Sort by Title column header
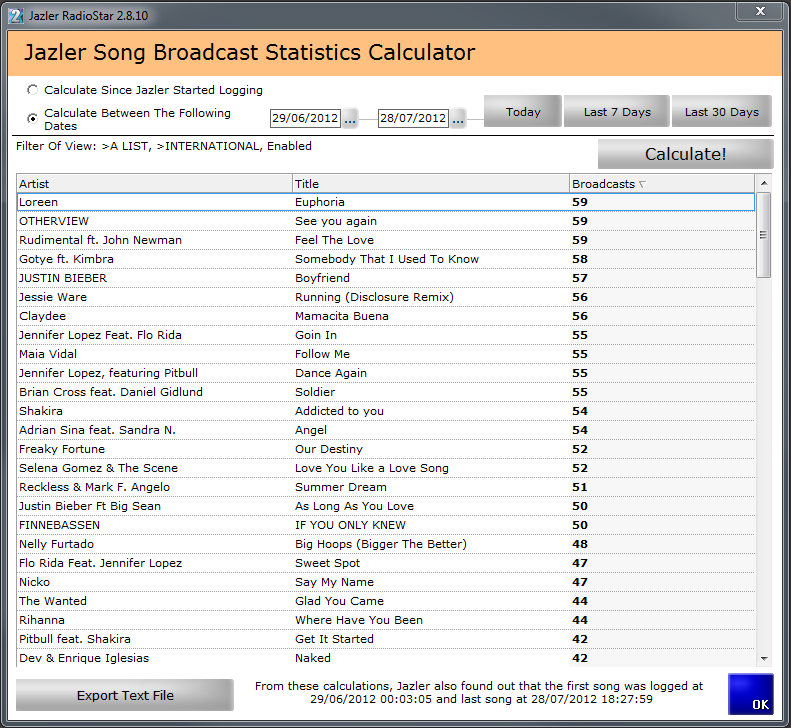 point(431,184)
